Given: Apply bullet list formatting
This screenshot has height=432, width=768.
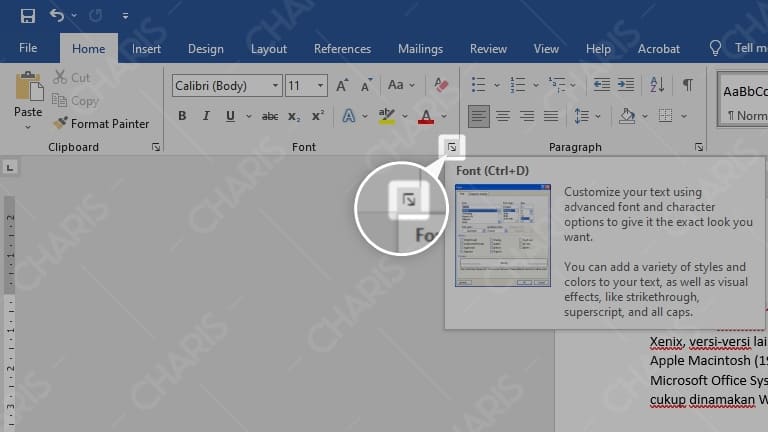Looking at the screenshot, I should pyautogui.click(x=478, y=85).
